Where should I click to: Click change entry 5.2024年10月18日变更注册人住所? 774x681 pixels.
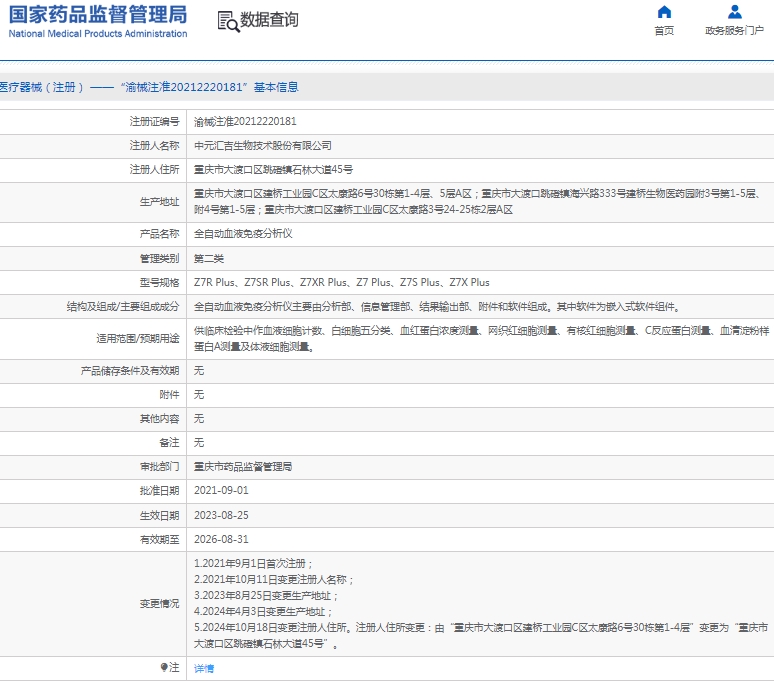pos(481,636)
